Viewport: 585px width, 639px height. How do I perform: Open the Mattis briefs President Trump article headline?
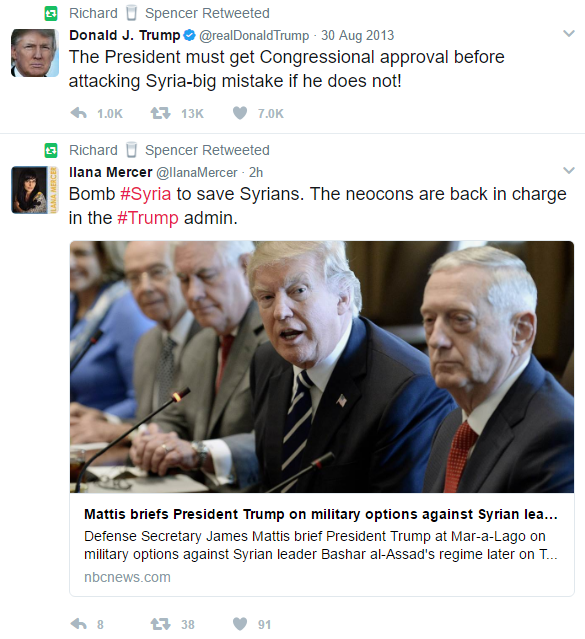(320, 514)
